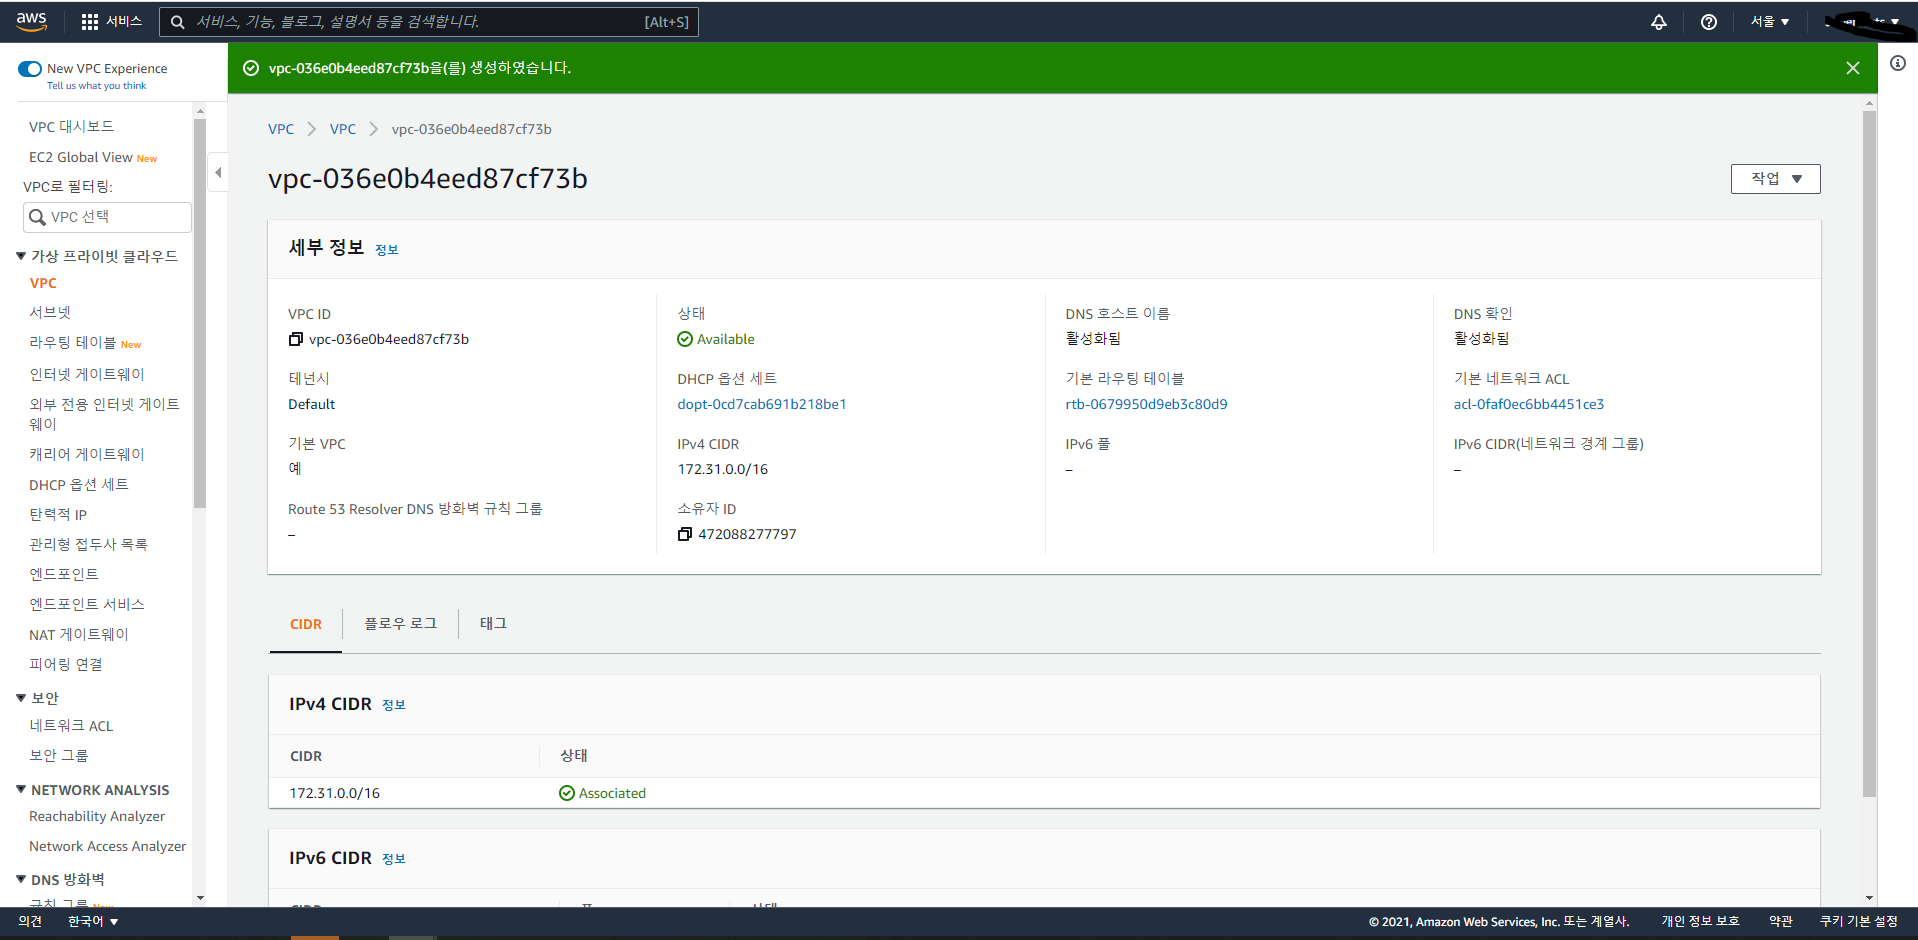The image size is (1918, 940).
Task: Click the search magnifier icon in top bar
Action: (x=177, y=22)
